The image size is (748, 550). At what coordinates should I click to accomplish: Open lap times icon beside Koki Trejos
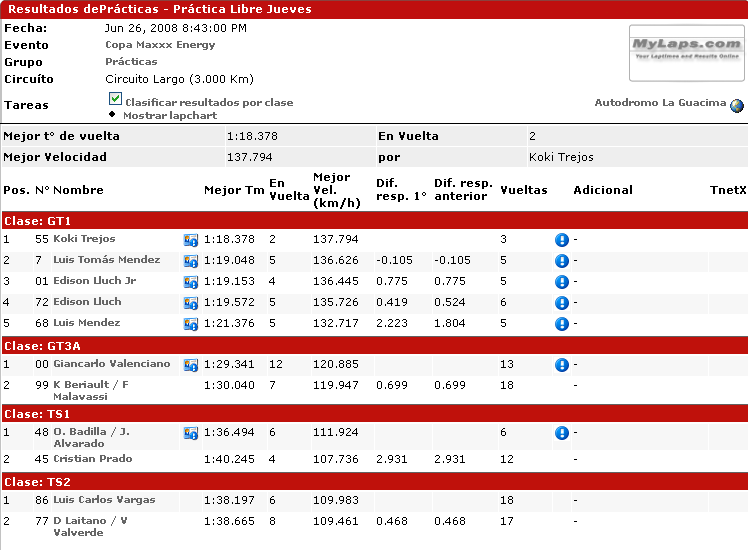pyautogui.click(x=191, y=240)
